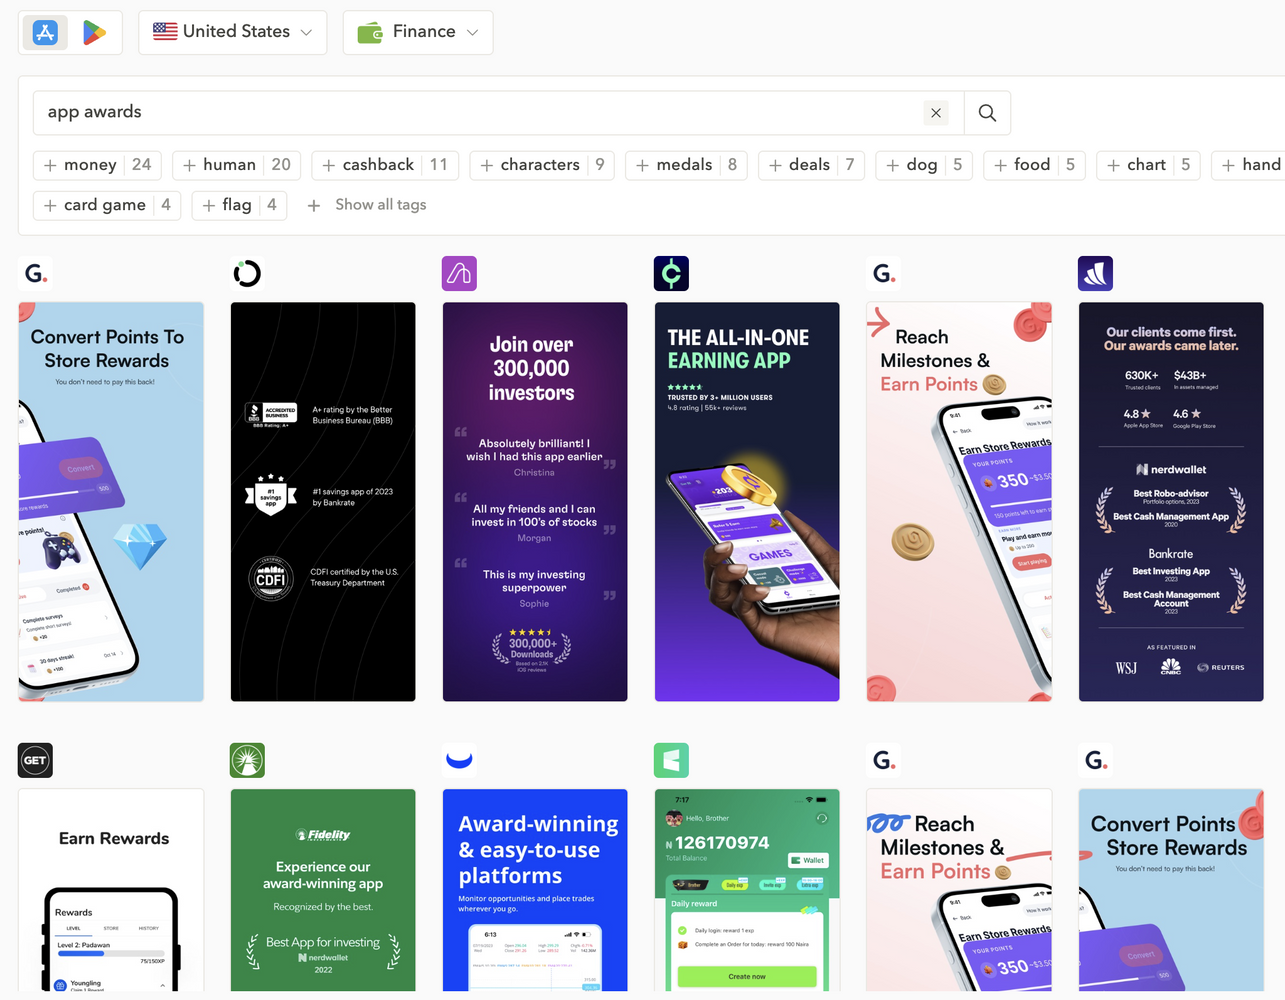Screen dimensions: 1285x1000
Task: Open bottom-row Convert Points To Store Rewards screenshot
Action: click(x=1171, y=890)
